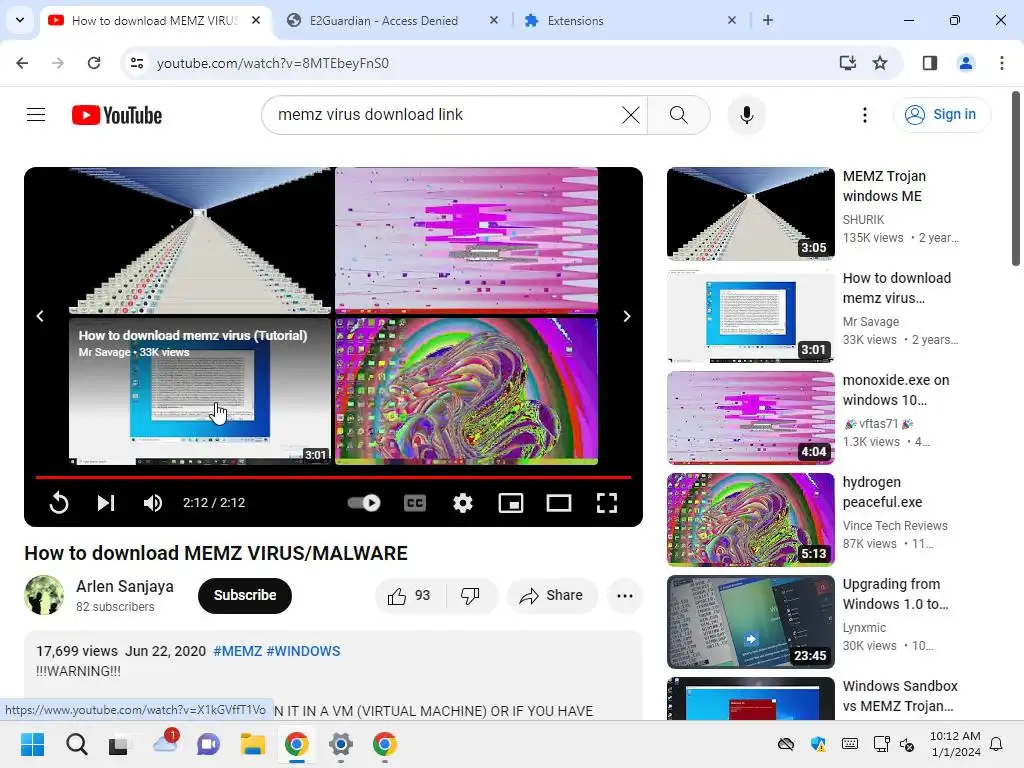Open Chrome three-dot menu
The image size is (1024, 768).
click(1002, 63)
